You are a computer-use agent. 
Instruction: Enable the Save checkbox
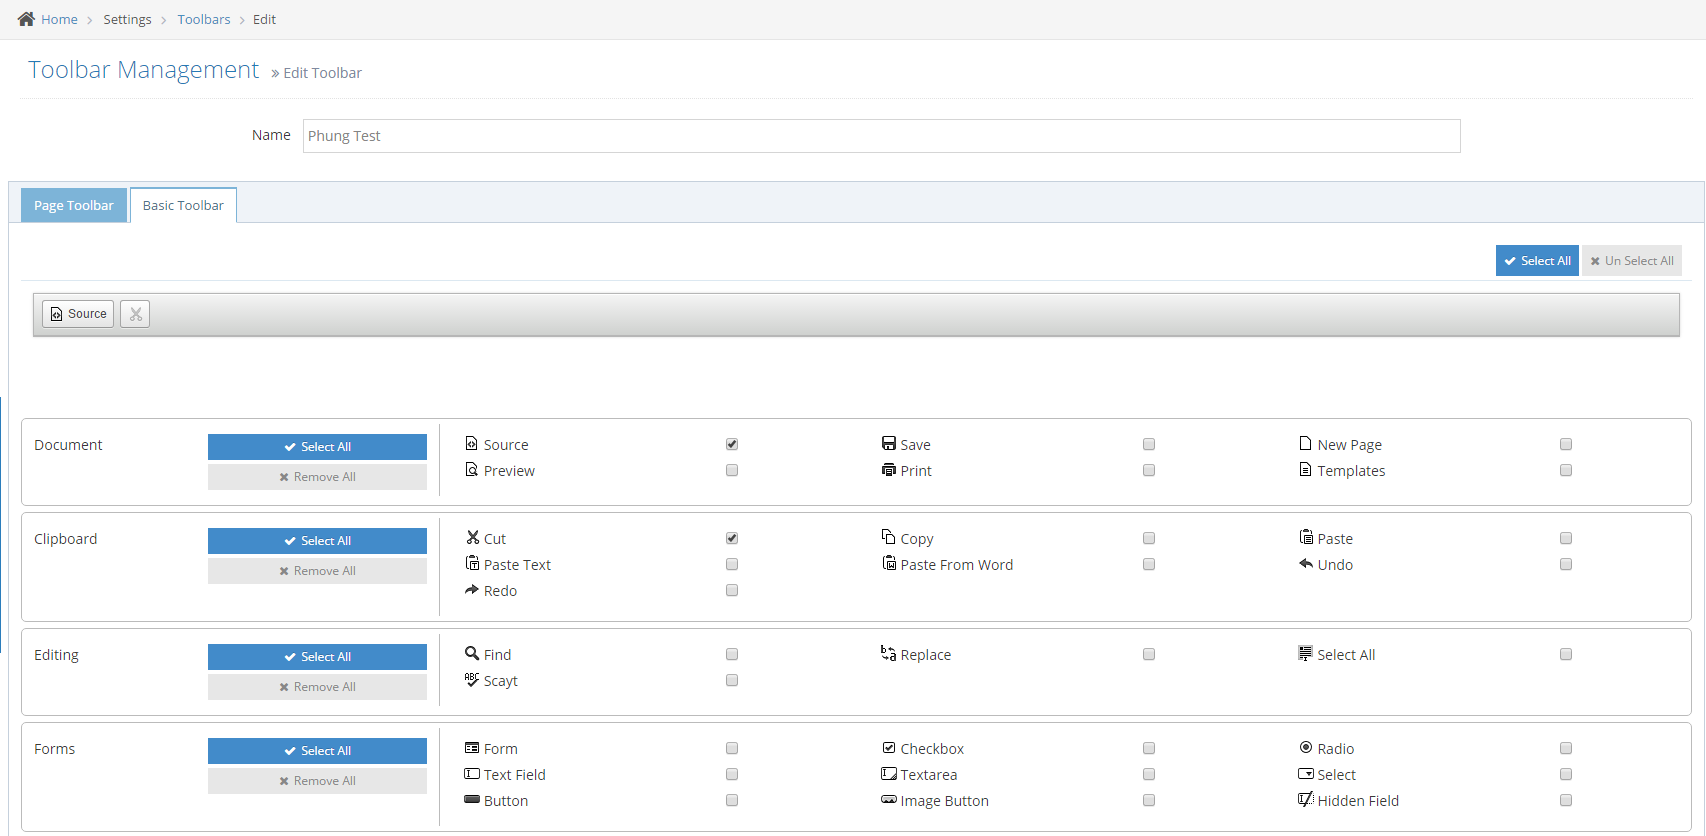(x=1149, y=444)
